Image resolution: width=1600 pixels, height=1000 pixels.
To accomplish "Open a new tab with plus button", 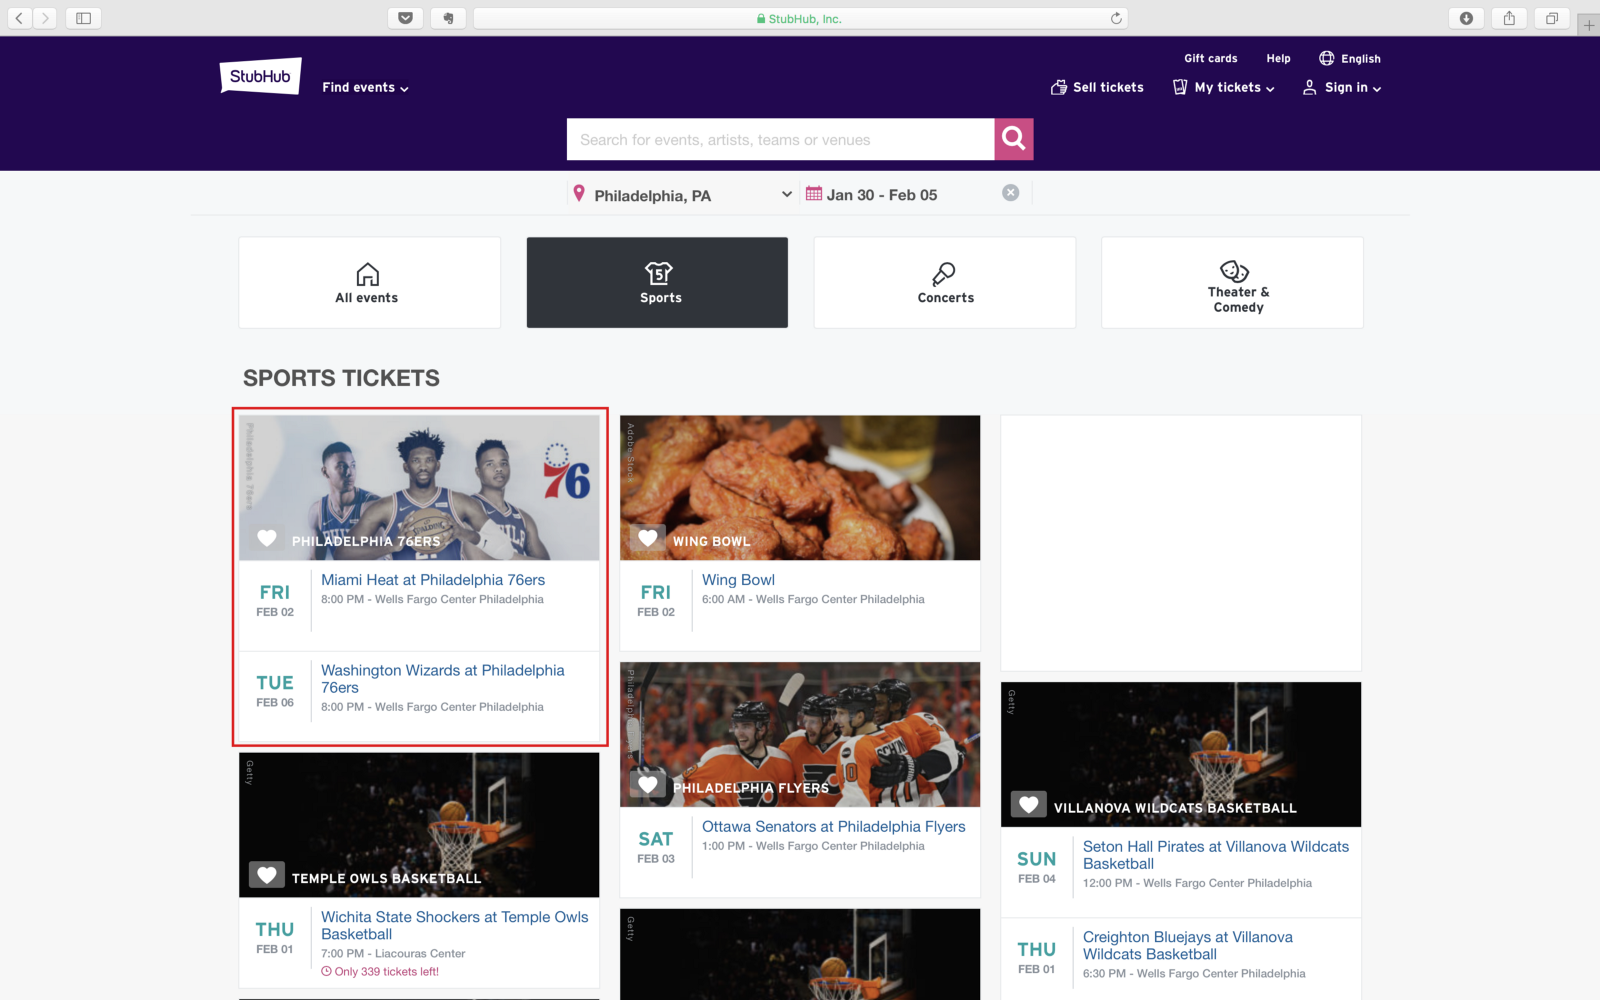I will tap(1589, 25).
